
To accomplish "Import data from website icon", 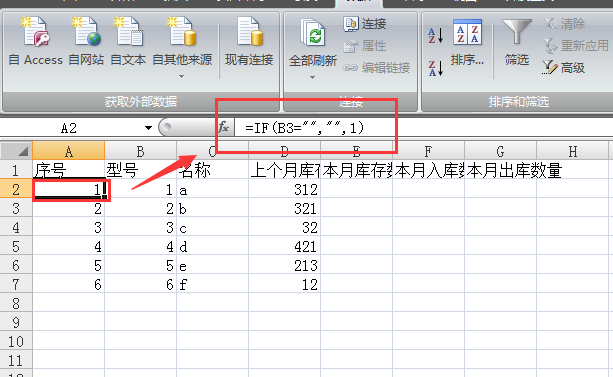I will (86, 32).
